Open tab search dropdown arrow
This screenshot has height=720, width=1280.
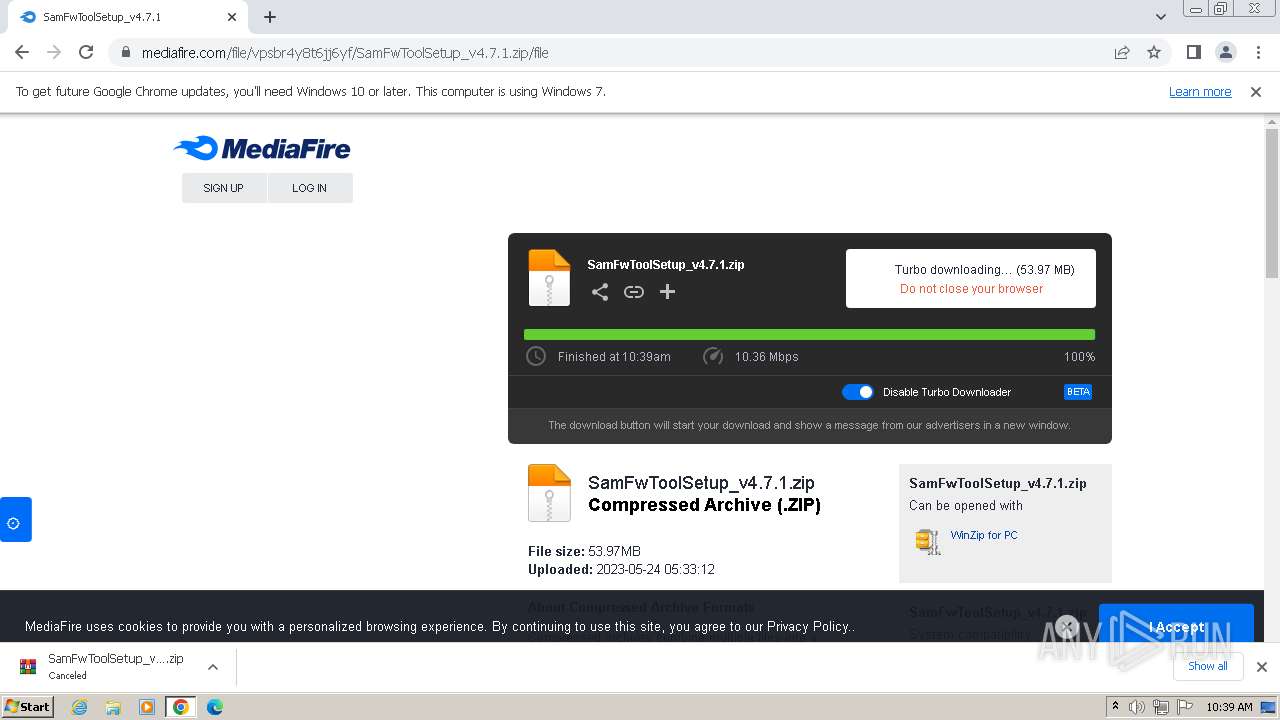1161,17
